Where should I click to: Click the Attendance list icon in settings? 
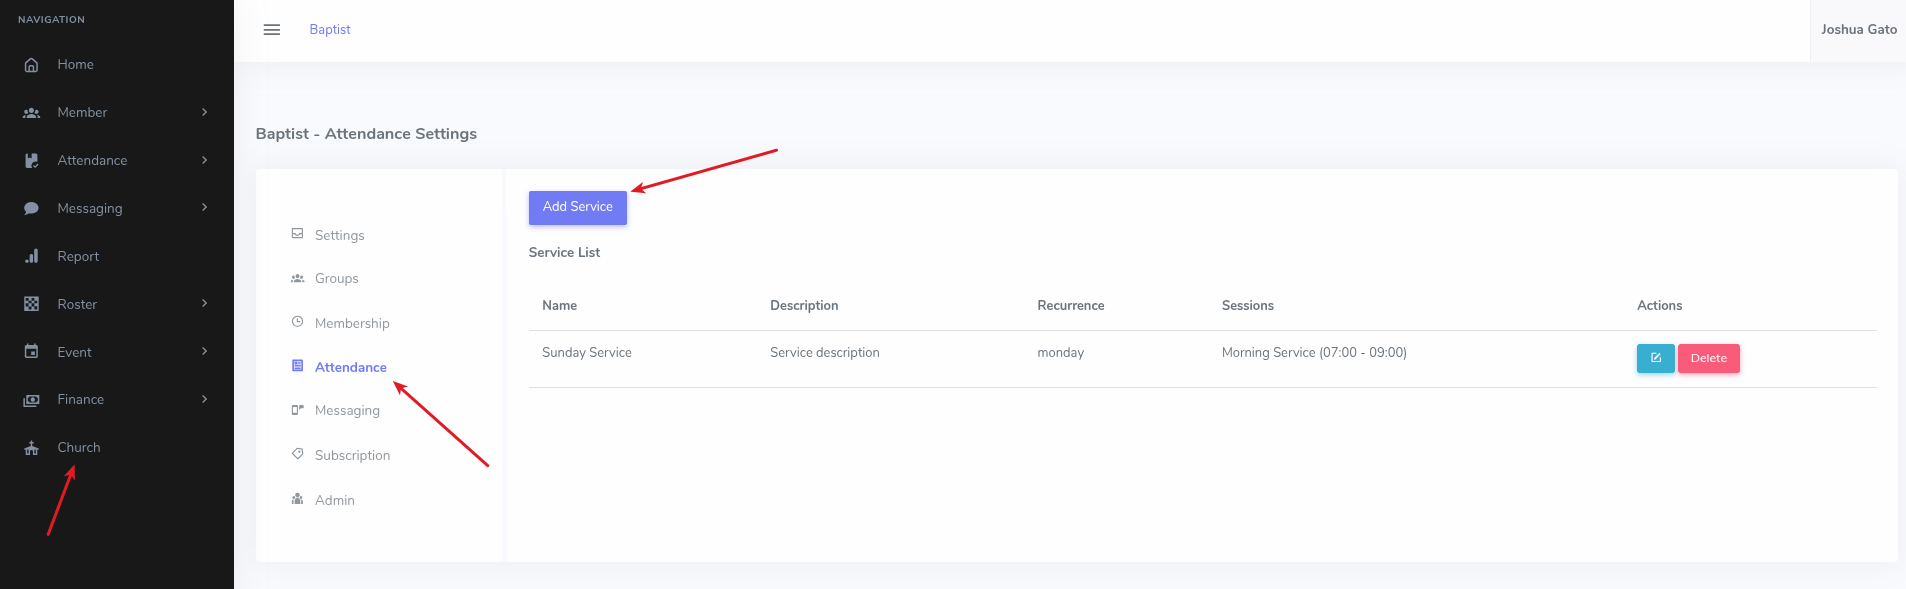(297, 366)
